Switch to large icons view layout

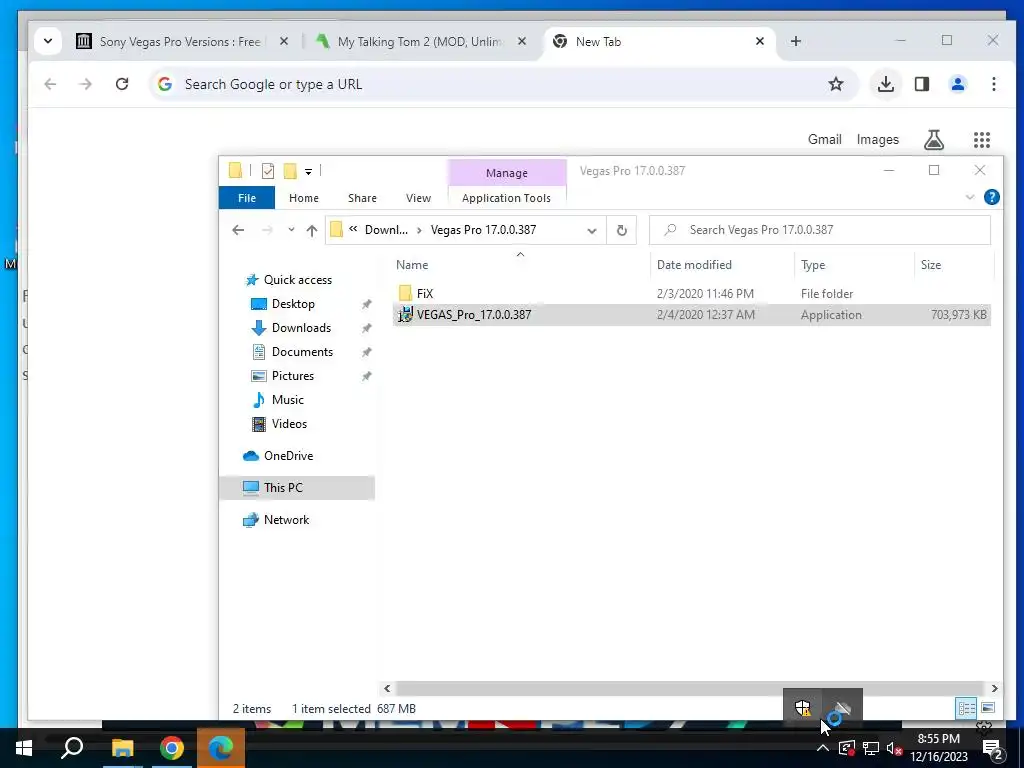[988, 708]
